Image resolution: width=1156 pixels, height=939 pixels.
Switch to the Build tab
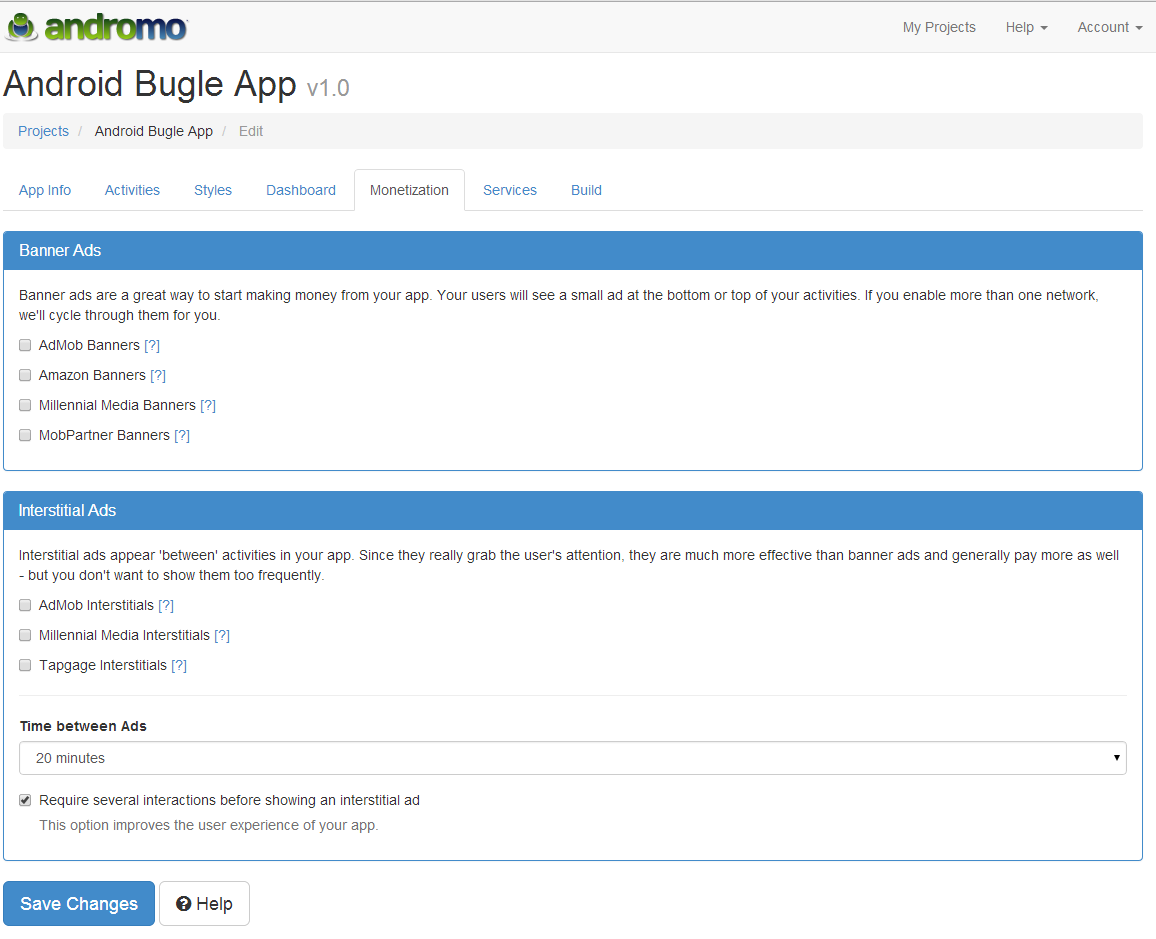(x=586, y=190)
